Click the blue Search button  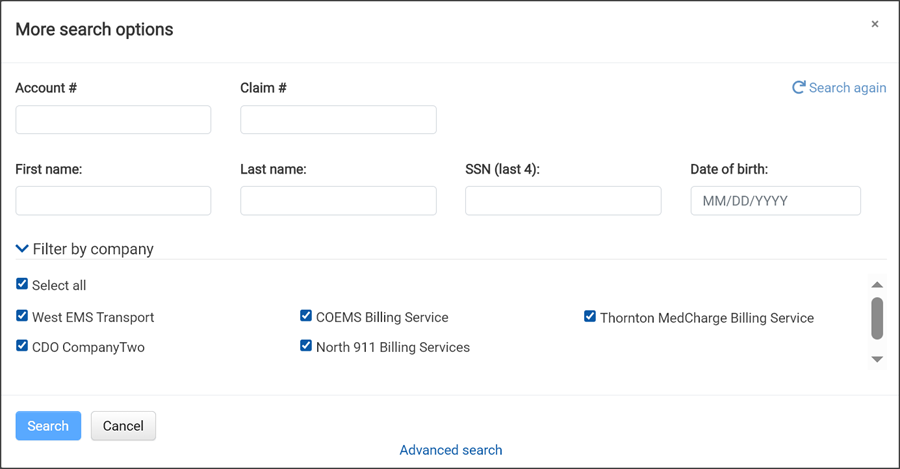coord(48,426)
